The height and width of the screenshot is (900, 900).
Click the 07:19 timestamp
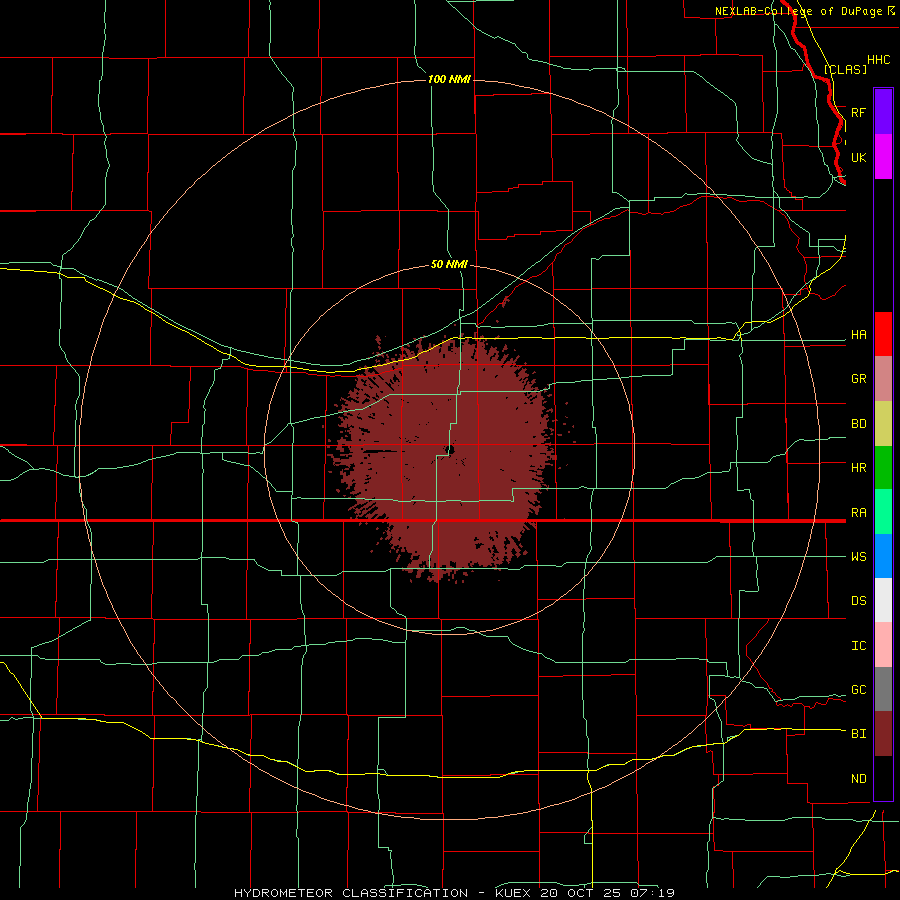pyautogui.click(x=651, y=893)
